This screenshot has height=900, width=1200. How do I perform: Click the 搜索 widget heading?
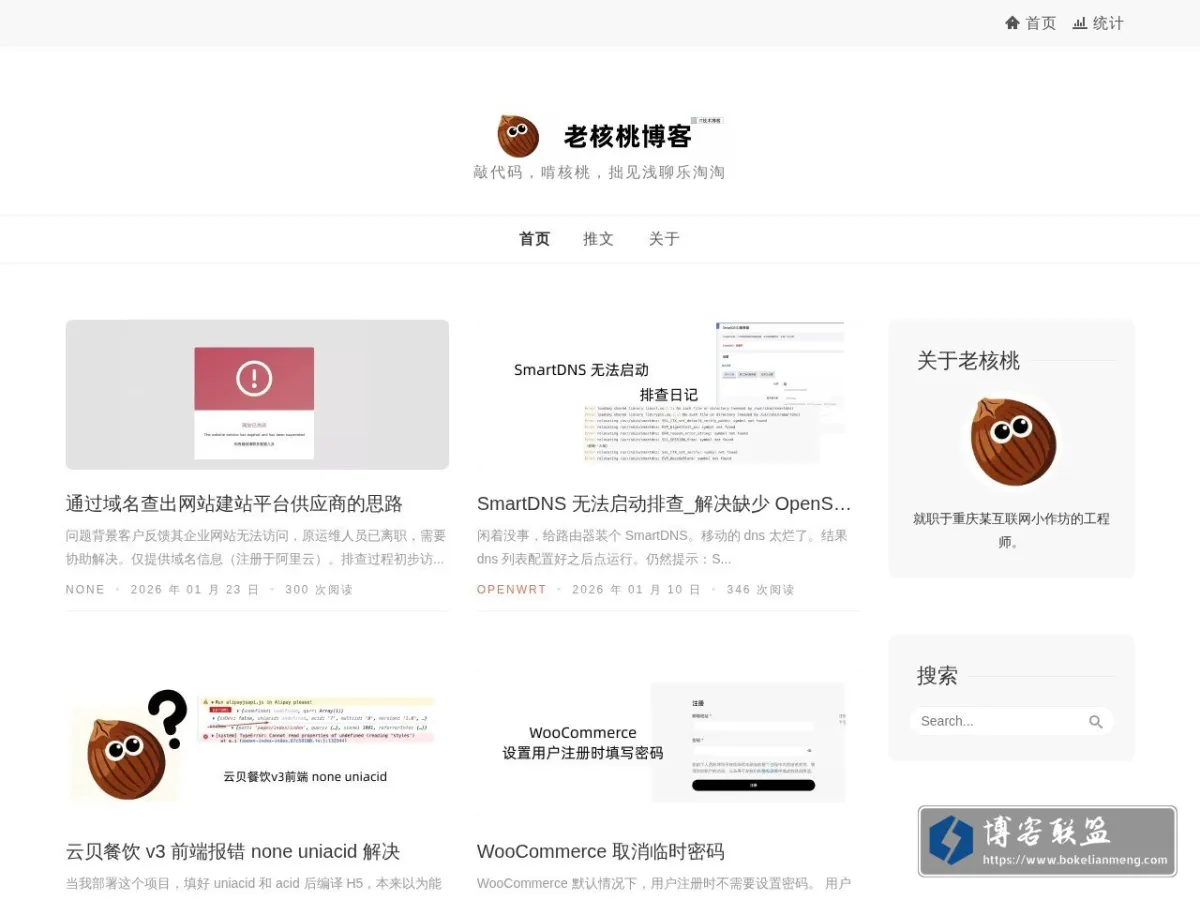pos(937,676)
